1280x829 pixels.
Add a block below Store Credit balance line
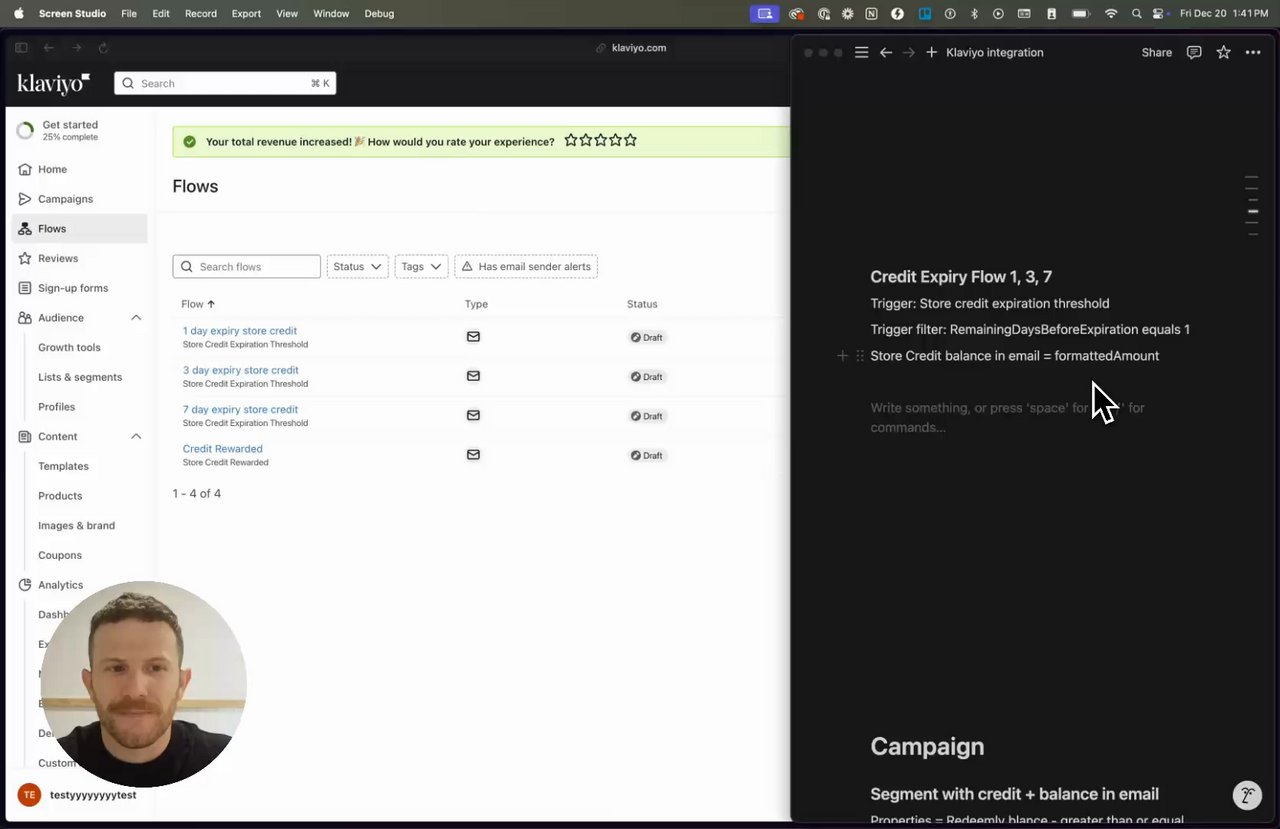(x=842, y=356)
